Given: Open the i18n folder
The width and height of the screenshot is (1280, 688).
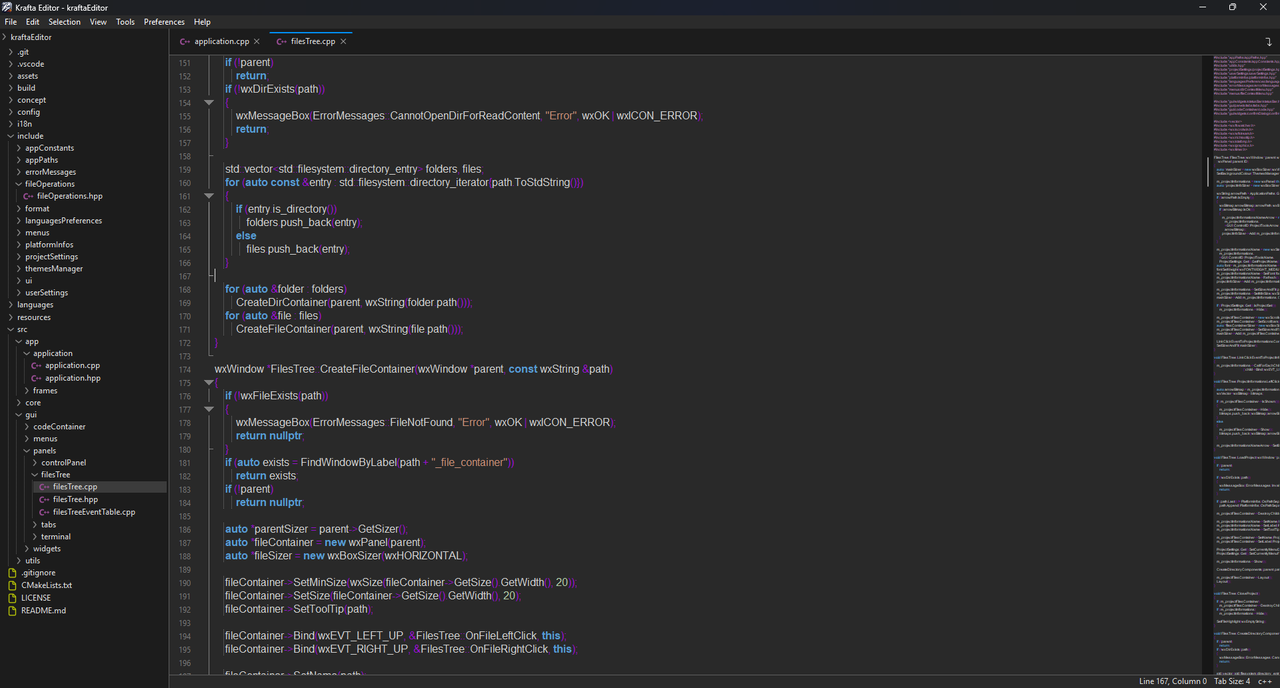Looking at the screenshot, I should [25, 124].
